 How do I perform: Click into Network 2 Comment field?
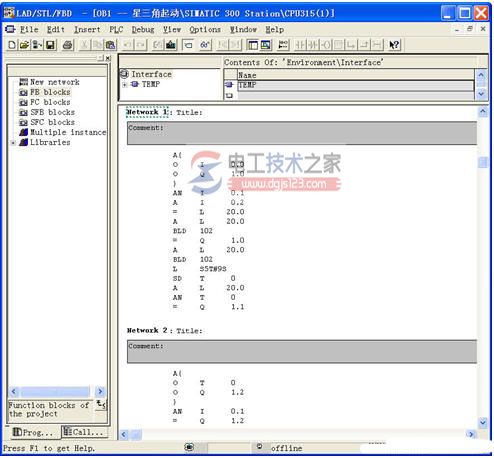[302, 352]
